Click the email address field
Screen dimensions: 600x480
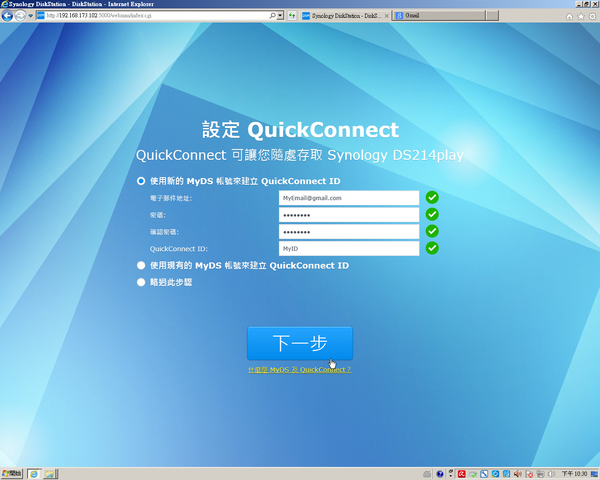(349, 198)
